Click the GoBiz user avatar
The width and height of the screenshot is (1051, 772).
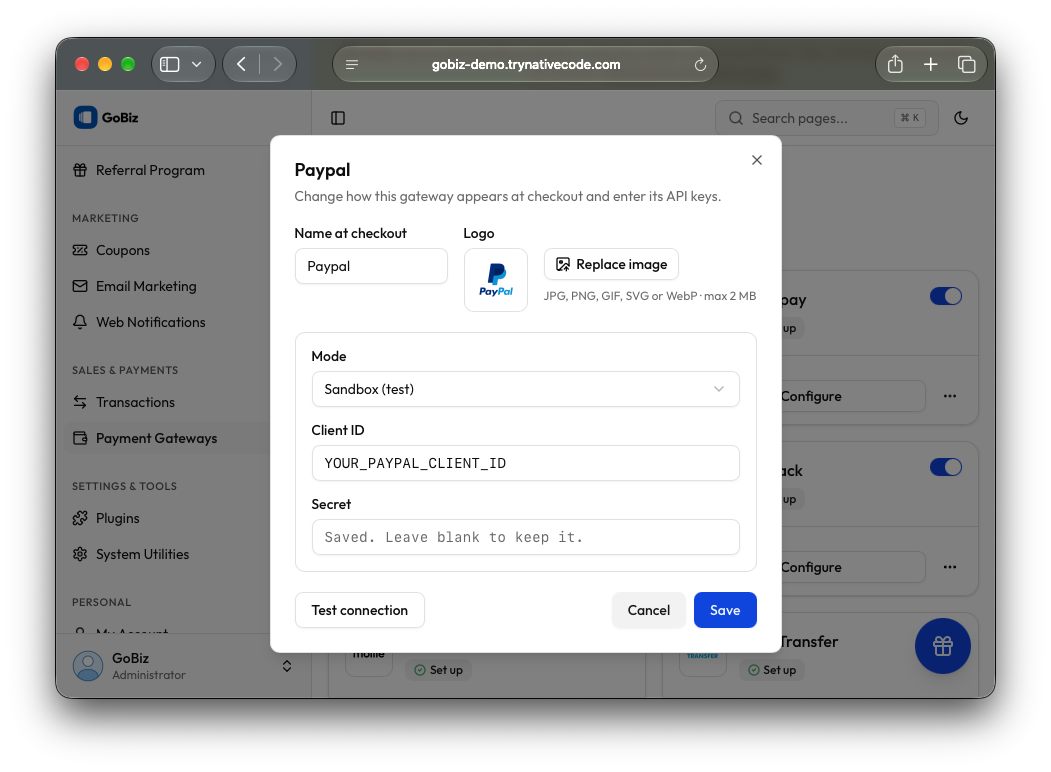pos(88,666)
